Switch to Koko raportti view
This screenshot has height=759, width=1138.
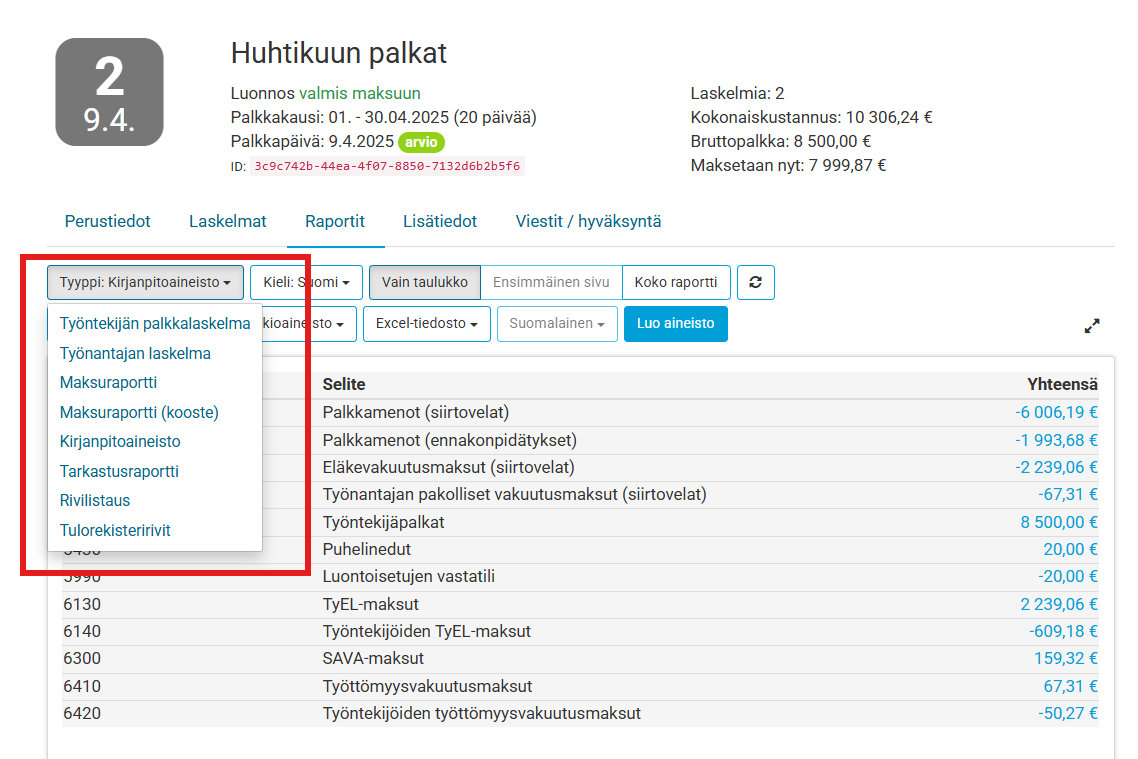coord(676,283)
